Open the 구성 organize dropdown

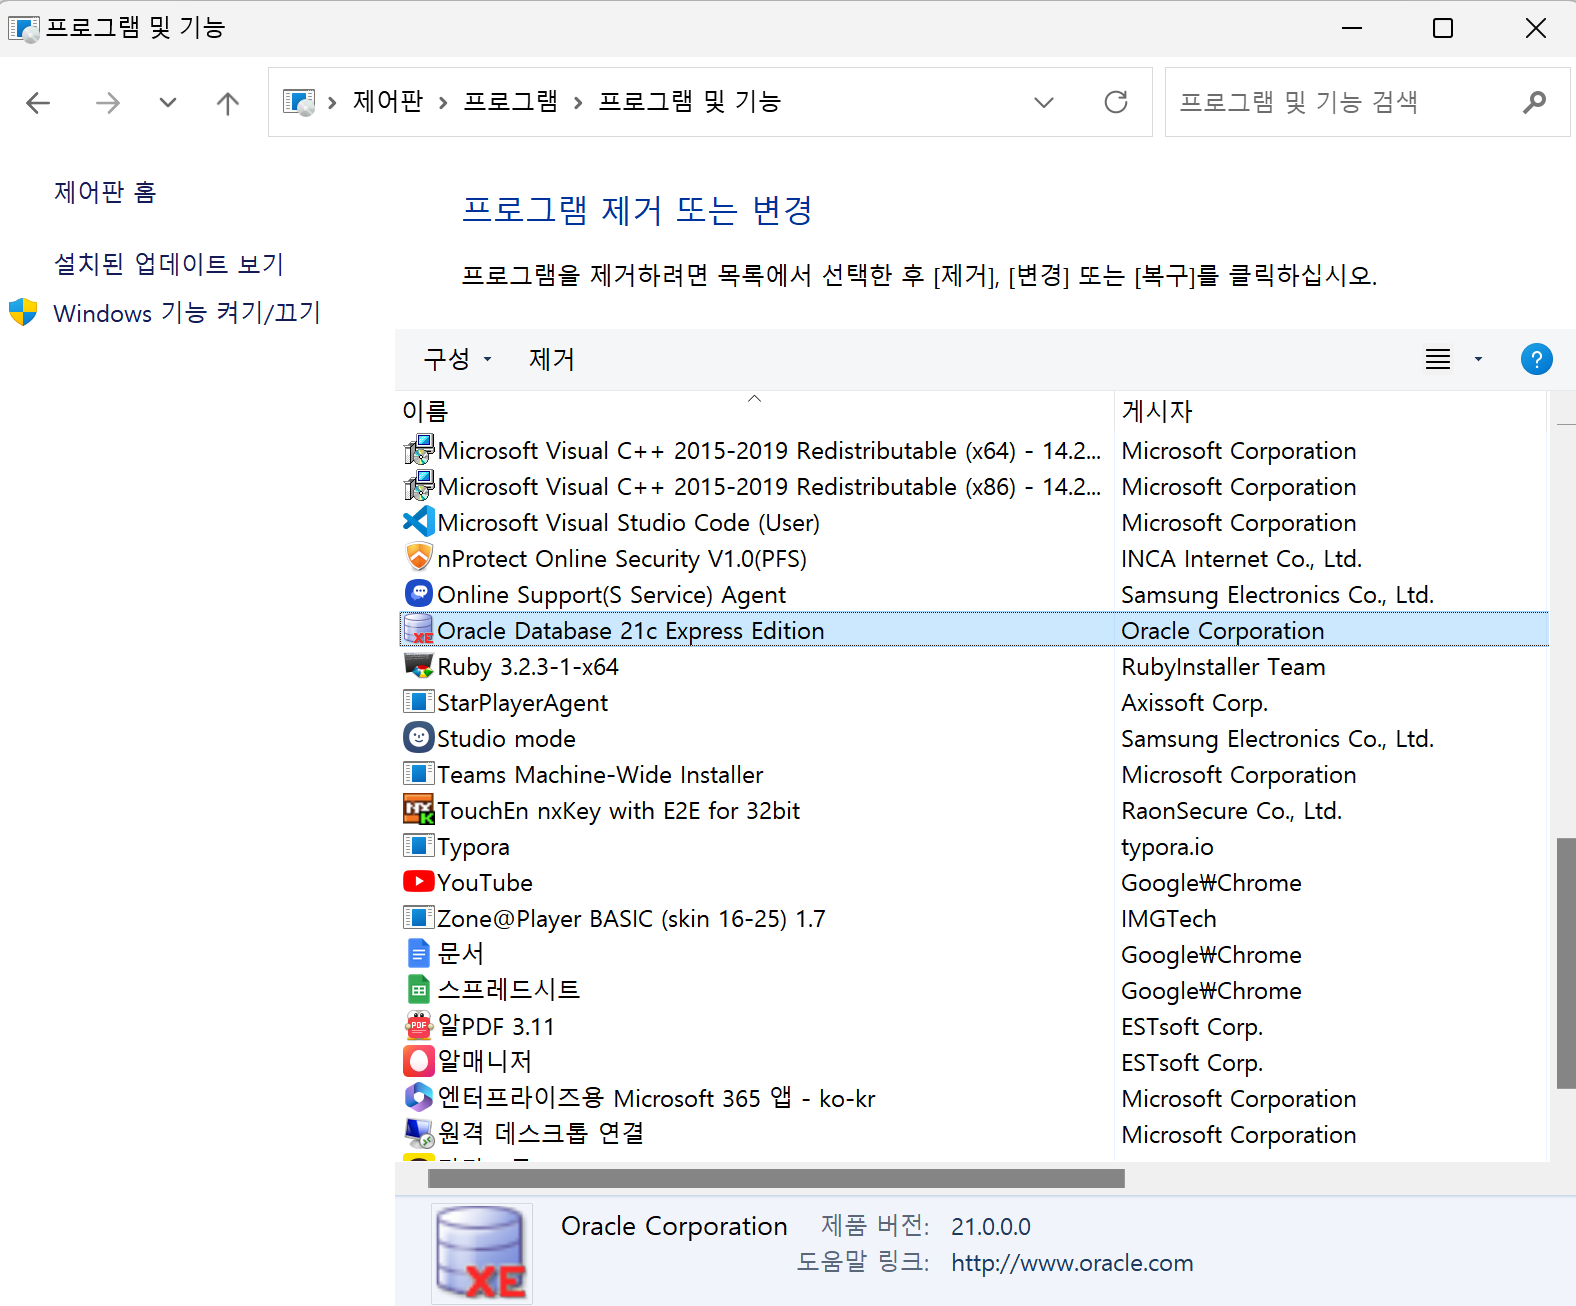click(x=457, y=359)
